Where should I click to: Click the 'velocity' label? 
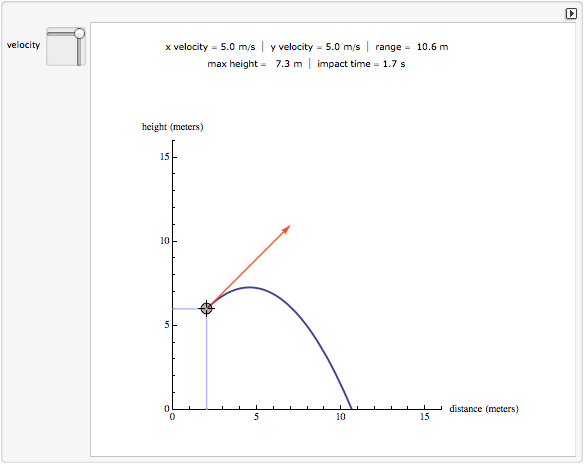[24, 45]
